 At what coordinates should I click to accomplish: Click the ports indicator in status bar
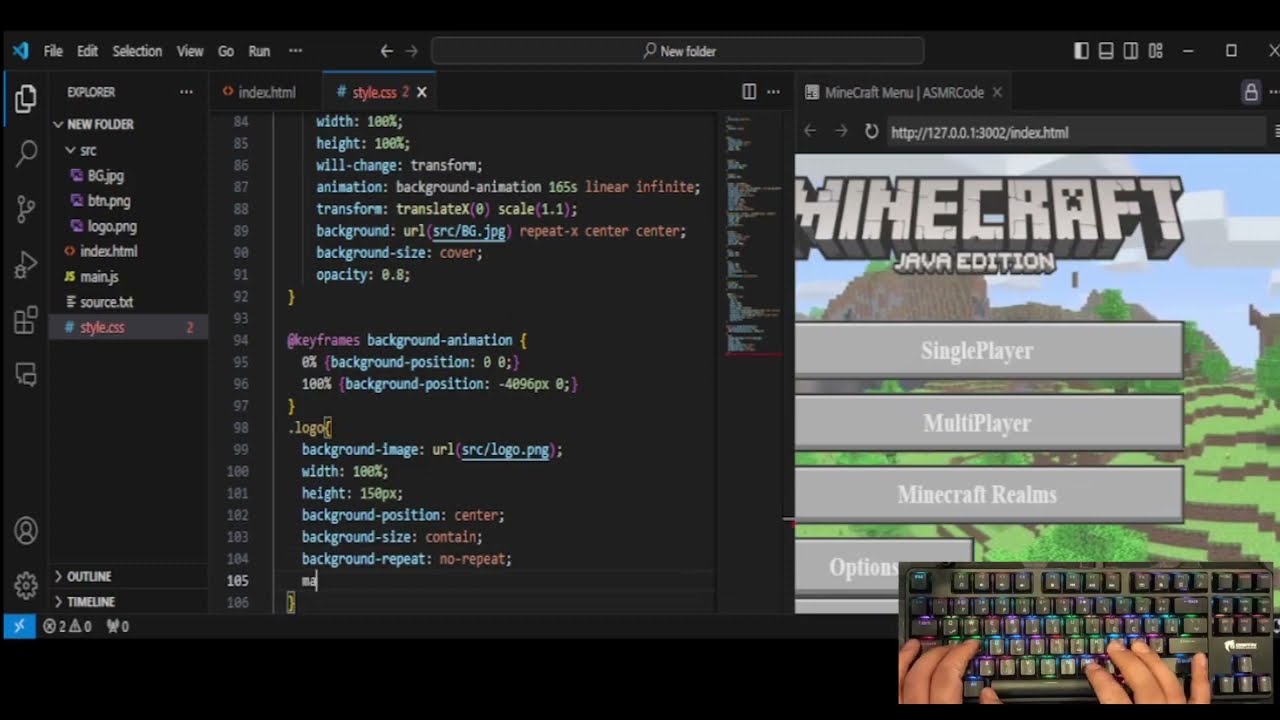click(118, 627)
